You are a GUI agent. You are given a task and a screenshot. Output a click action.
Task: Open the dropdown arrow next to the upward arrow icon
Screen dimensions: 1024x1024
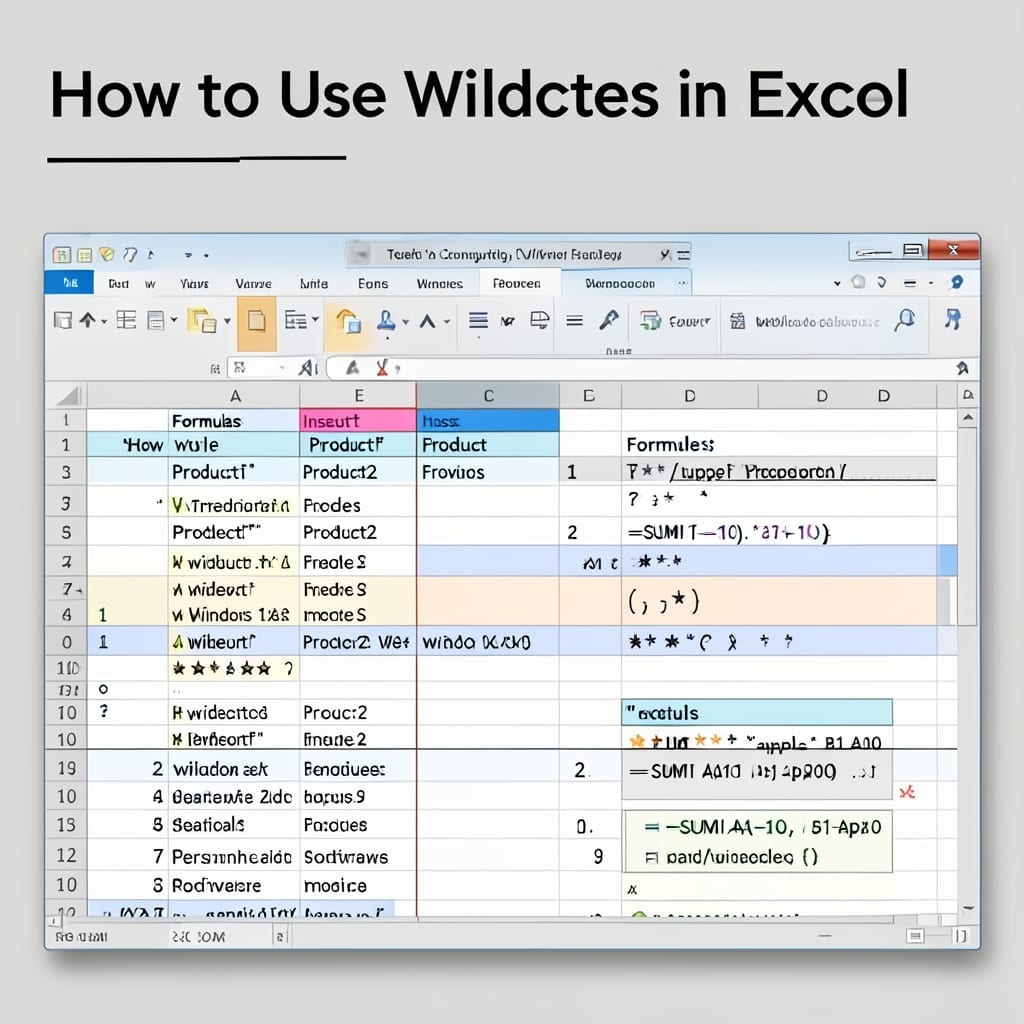coord(104,321)
